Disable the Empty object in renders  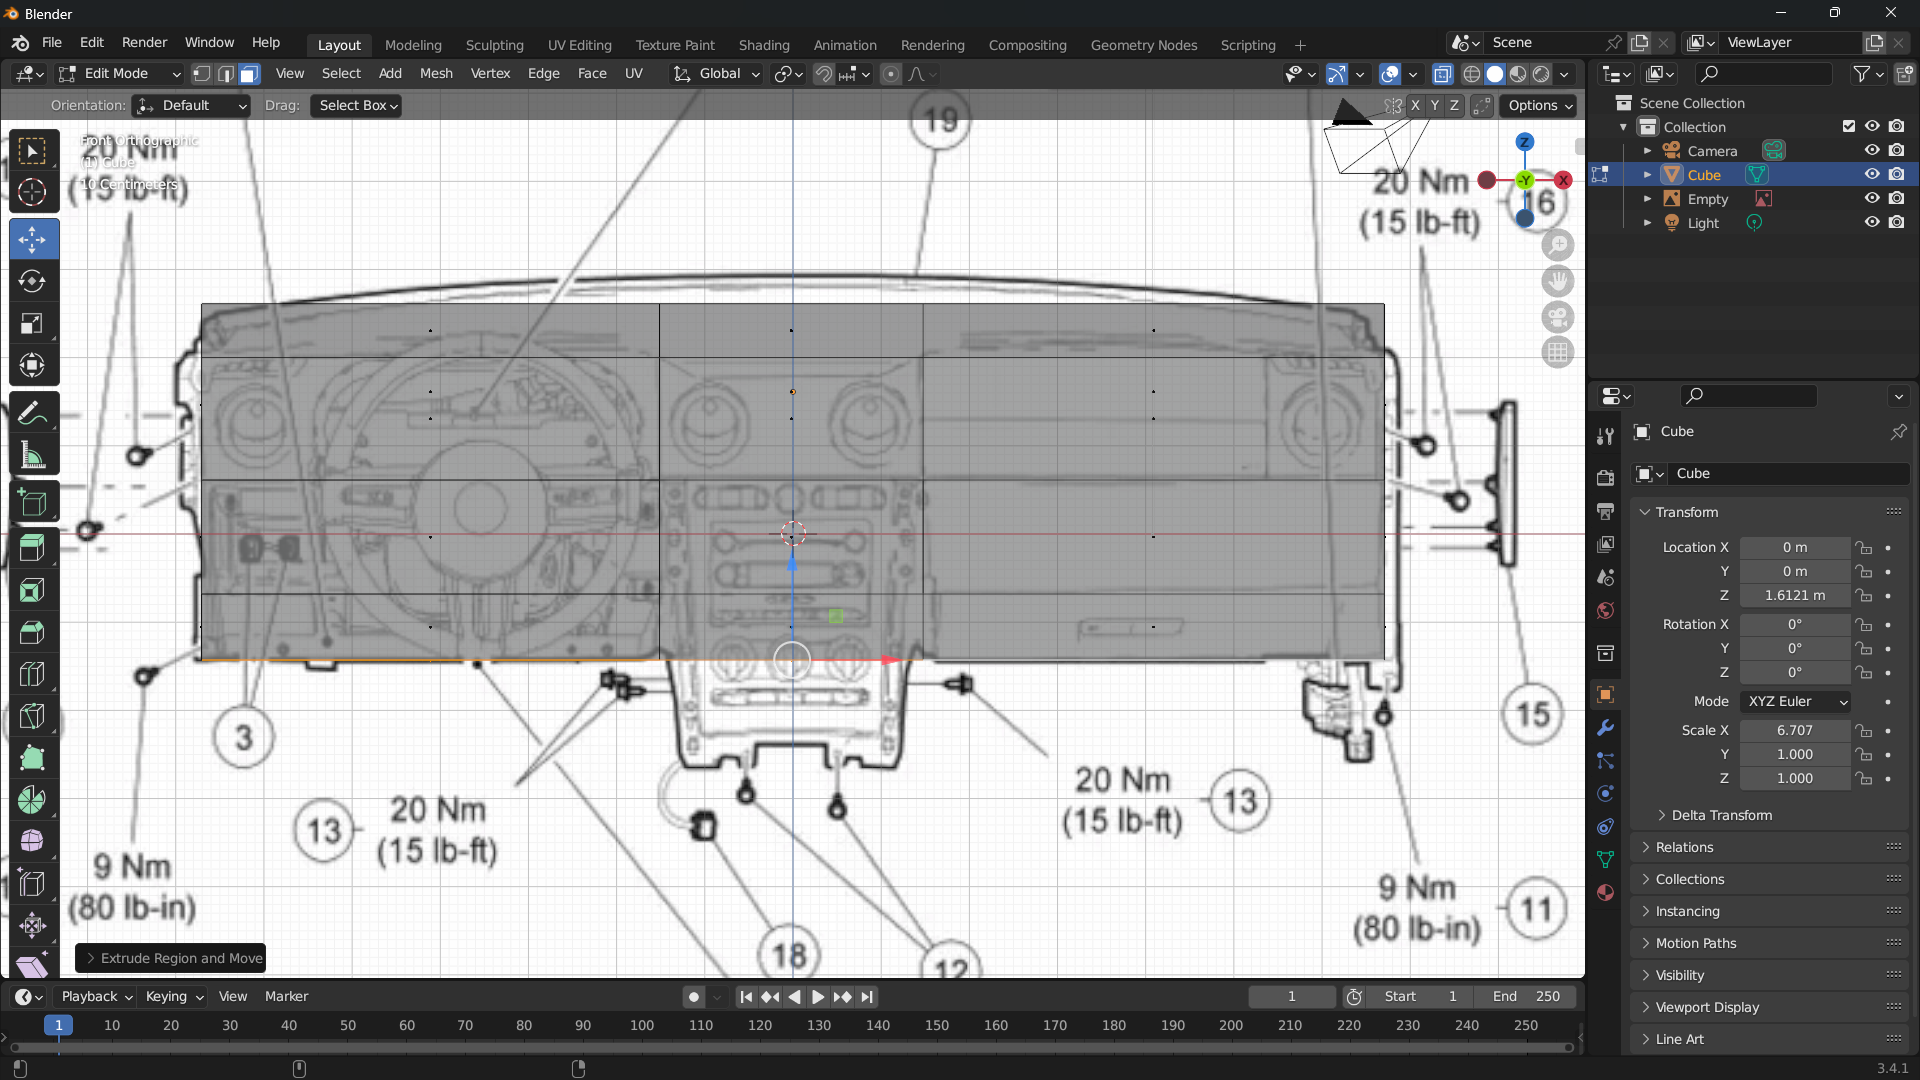(x=1897, y=198)
